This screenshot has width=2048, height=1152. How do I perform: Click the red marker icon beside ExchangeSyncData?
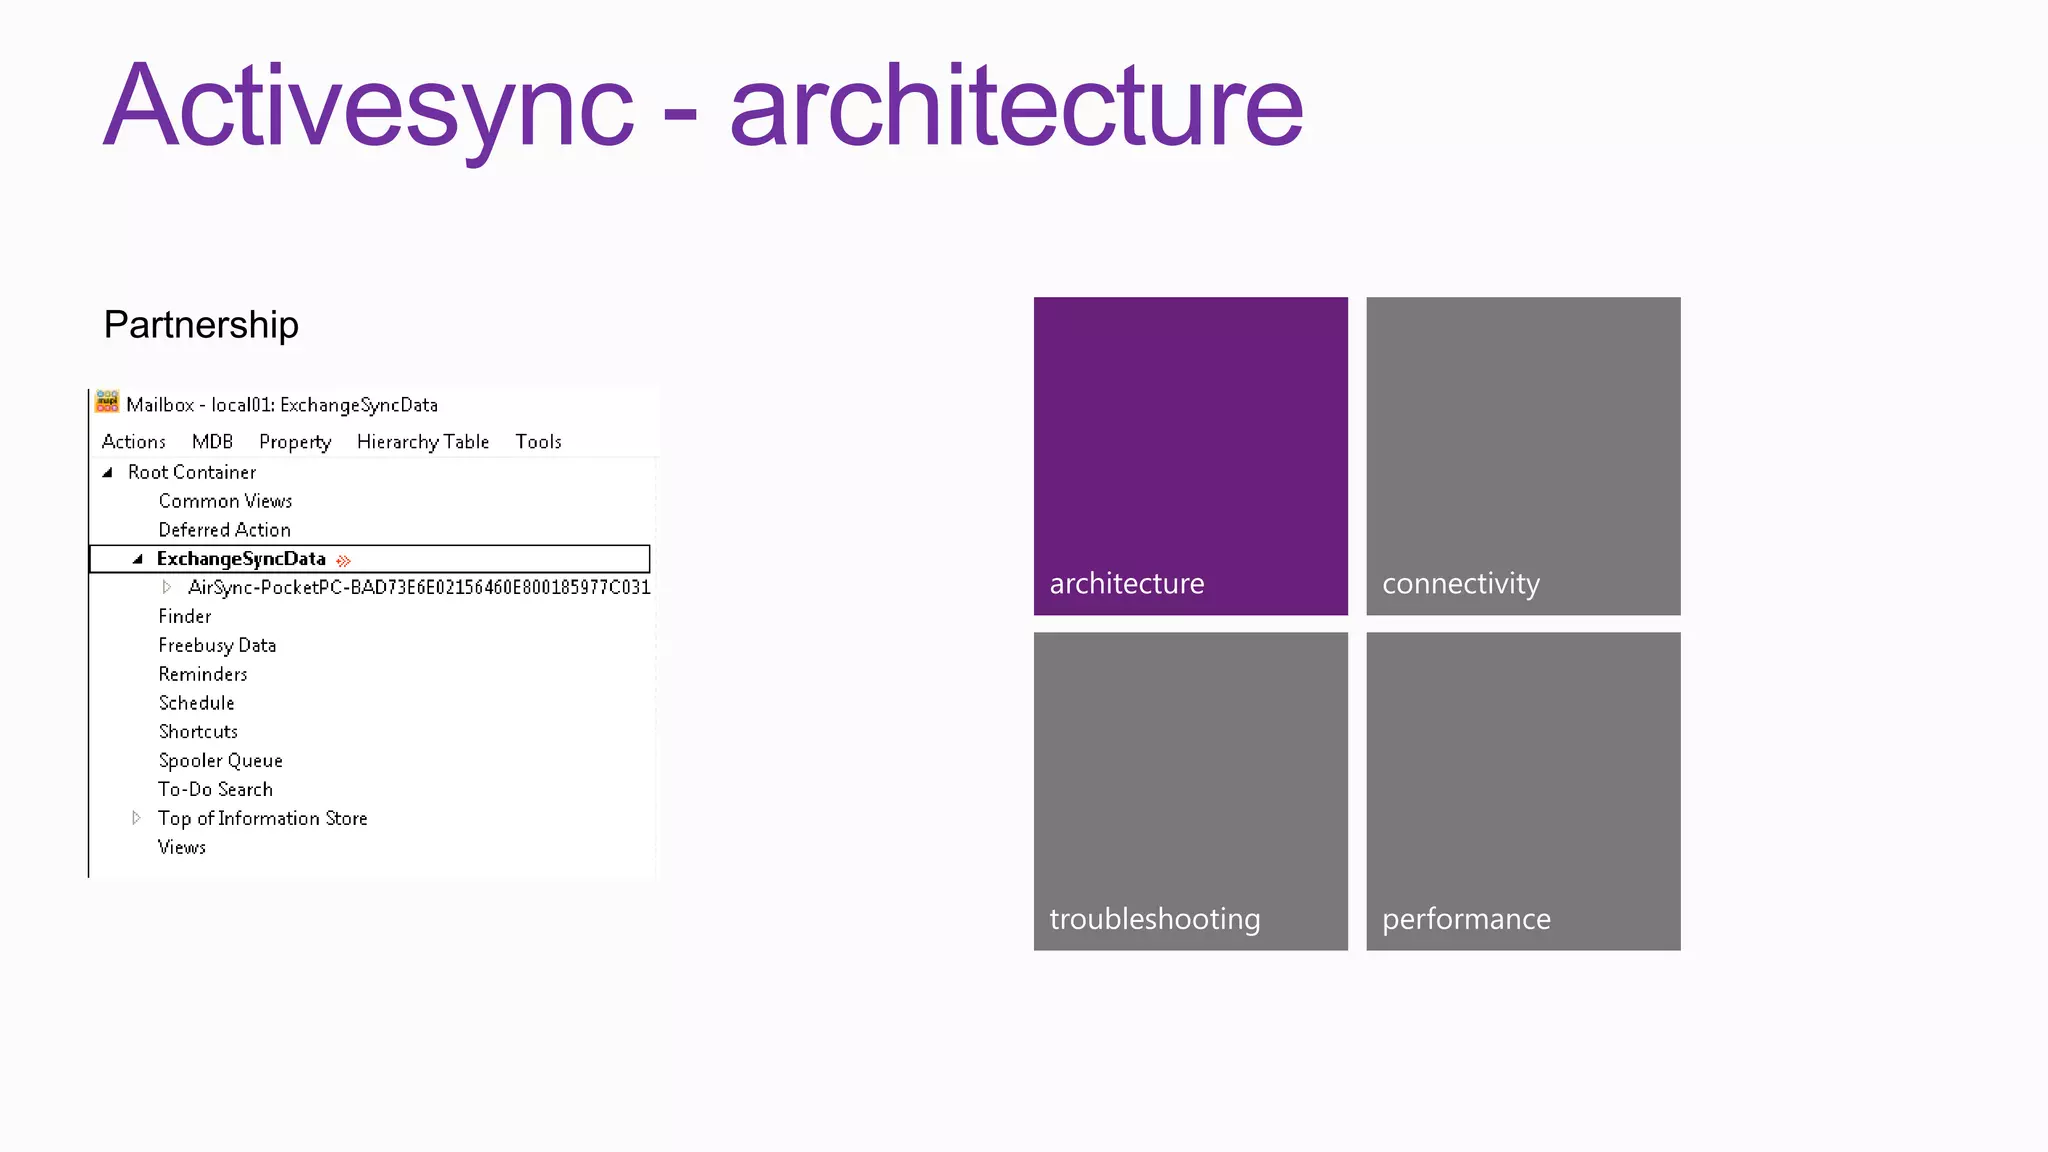click(344, 561)
